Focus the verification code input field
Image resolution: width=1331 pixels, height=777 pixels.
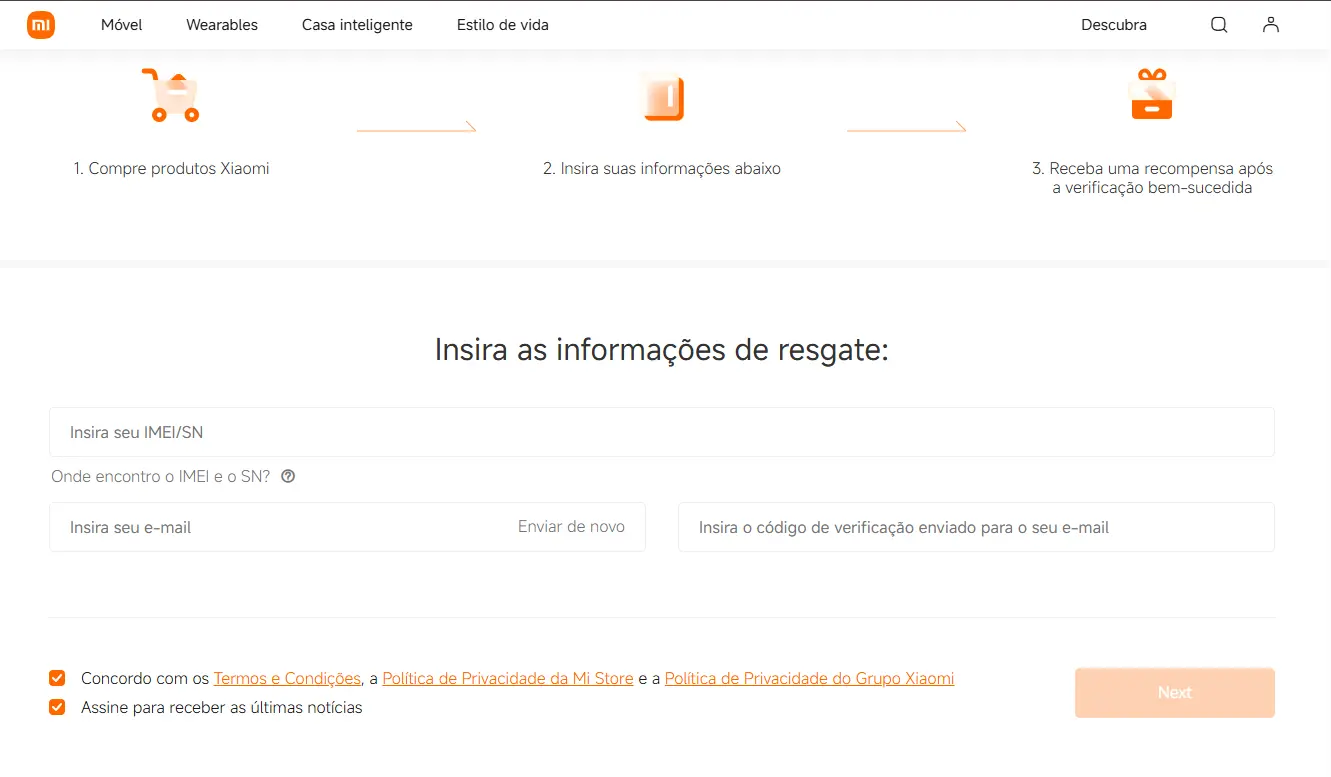pos(976,527)
